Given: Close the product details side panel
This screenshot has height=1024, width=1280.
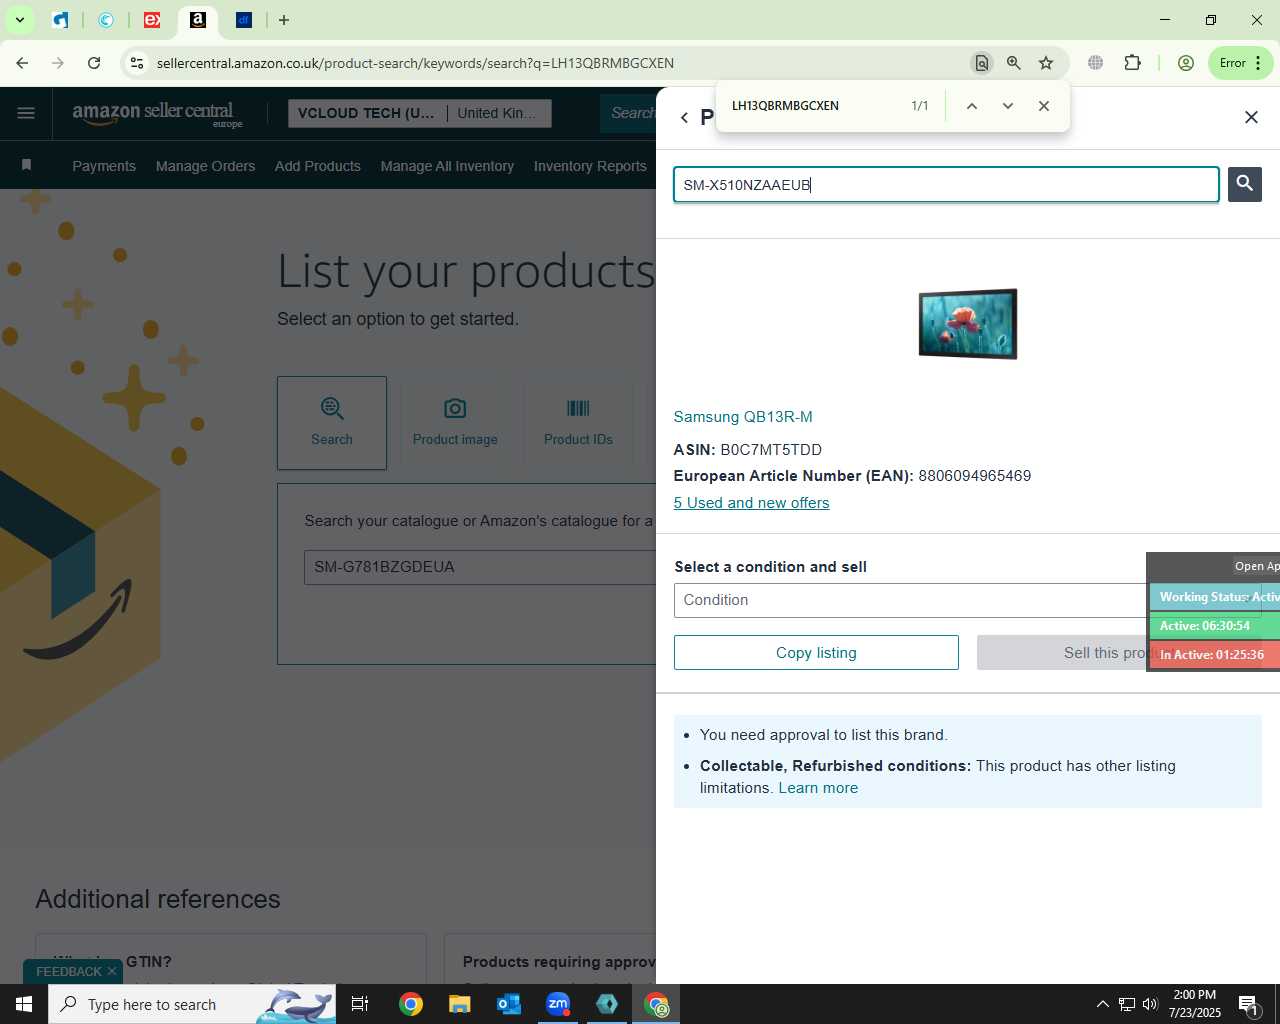Looking at the screenshot, I should (x=1251, y=117).
